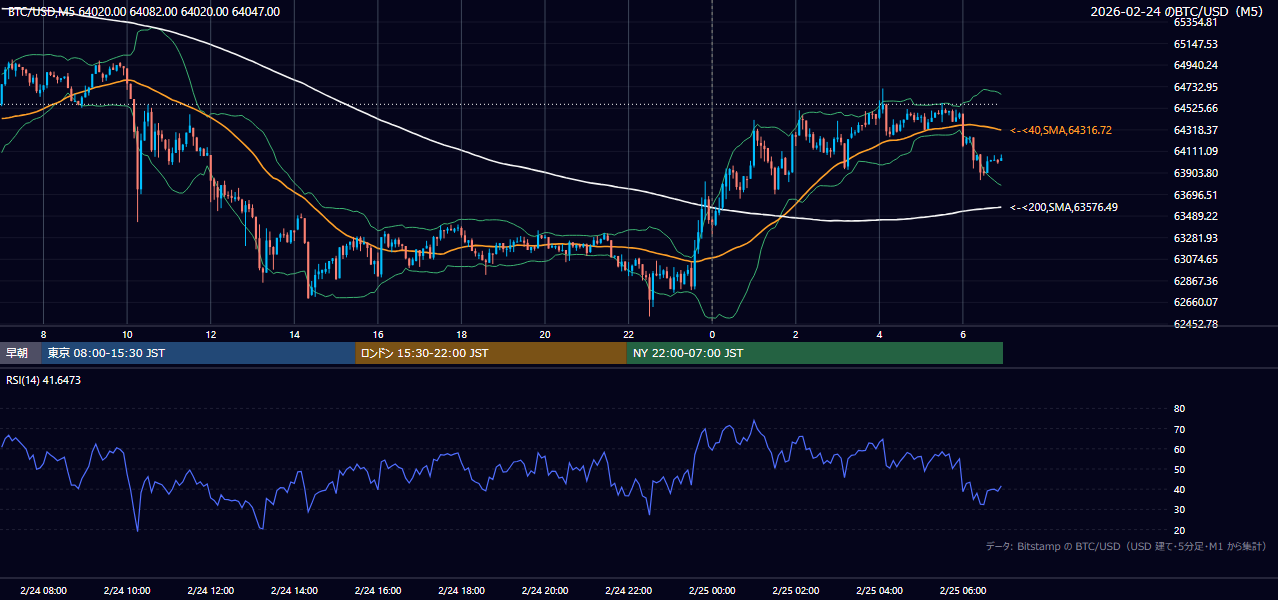
Task: Click RSI axis level 80
Action: (1180, 409)
